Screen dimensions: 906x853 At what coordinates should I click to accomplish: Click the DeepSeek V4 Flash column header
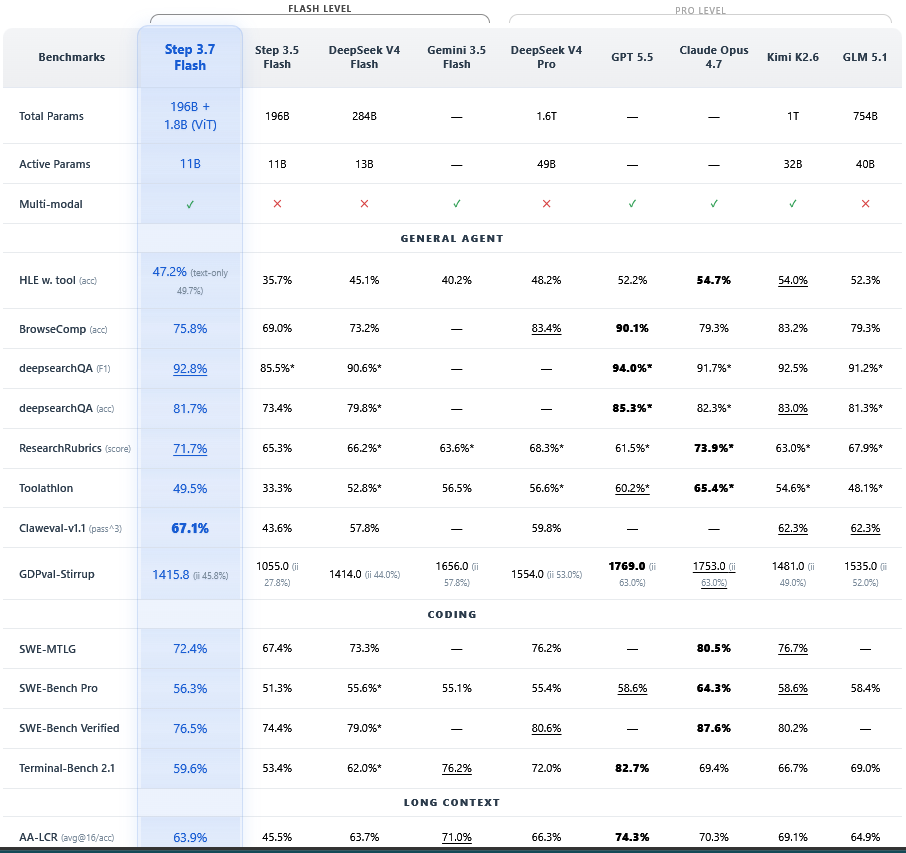[364, 57]
